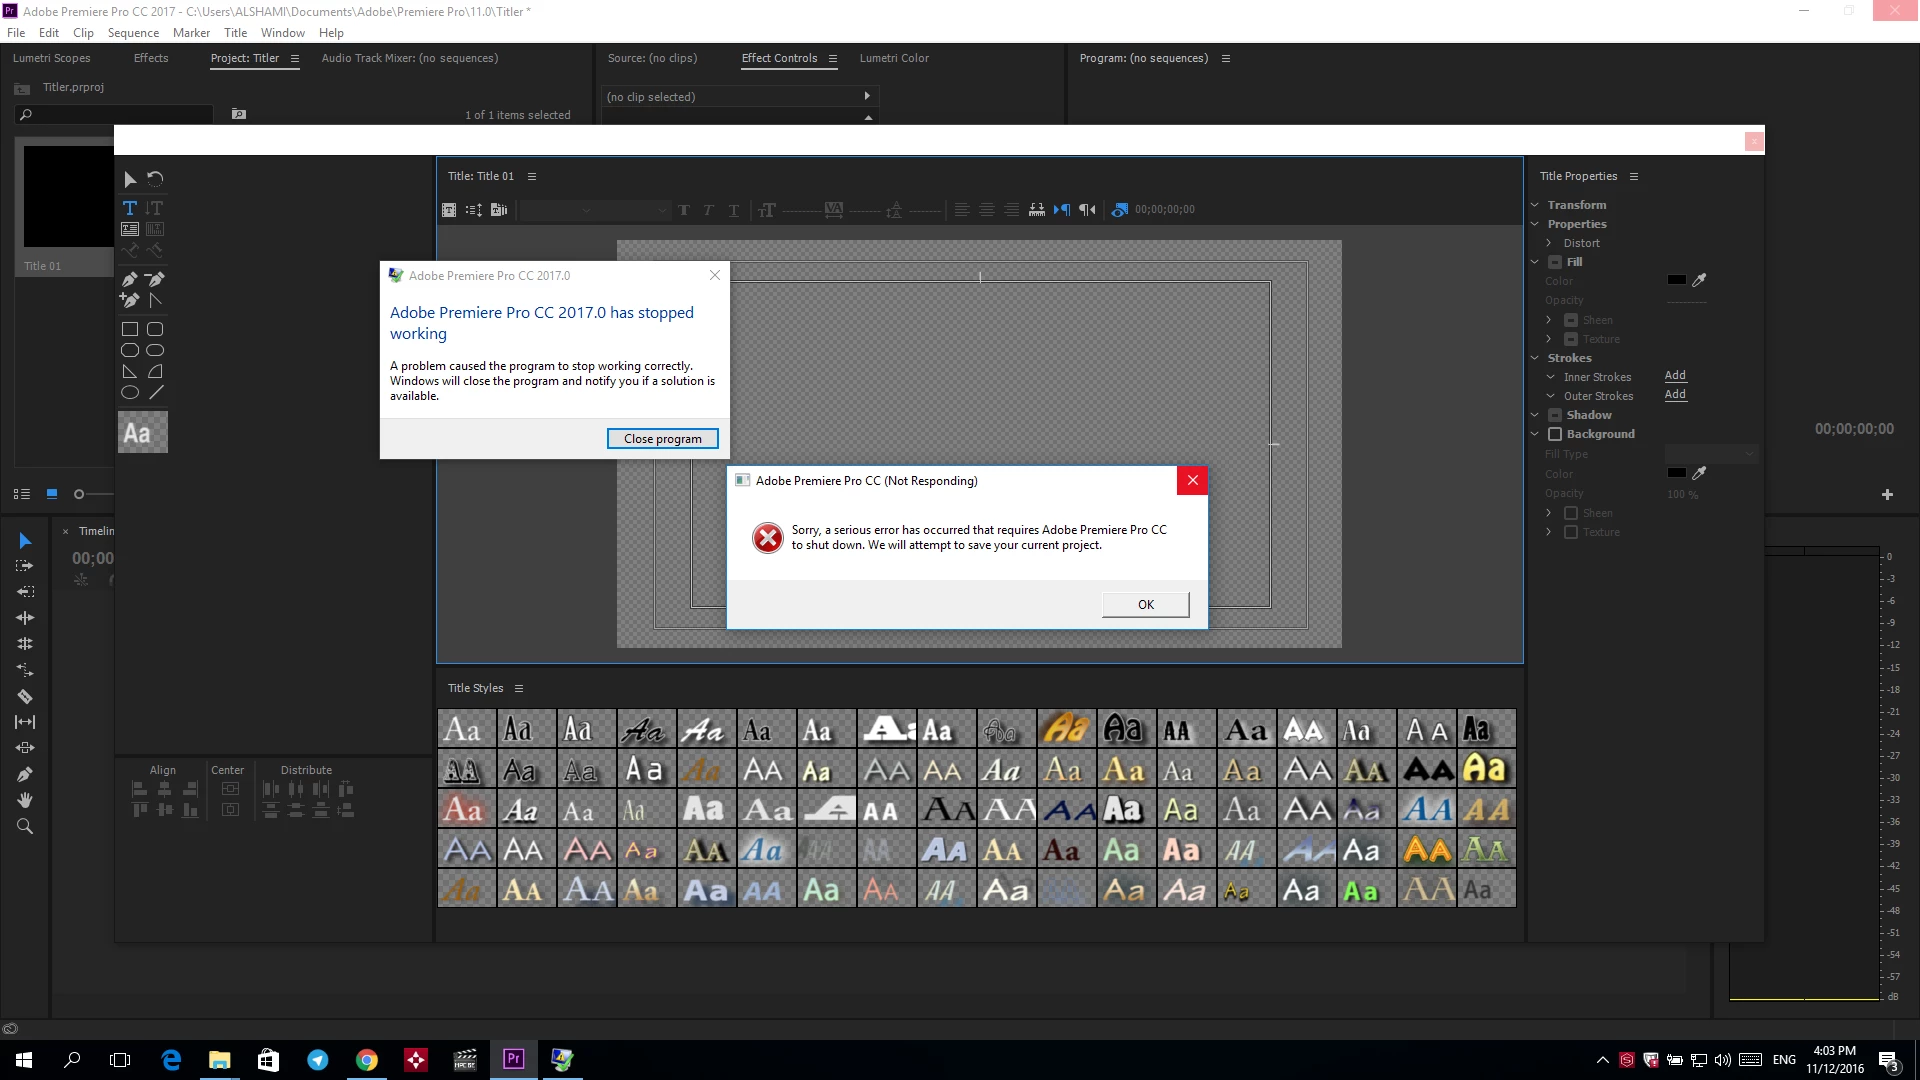
Task: Select the Track Select Forward tool
Action: point(25,566)
